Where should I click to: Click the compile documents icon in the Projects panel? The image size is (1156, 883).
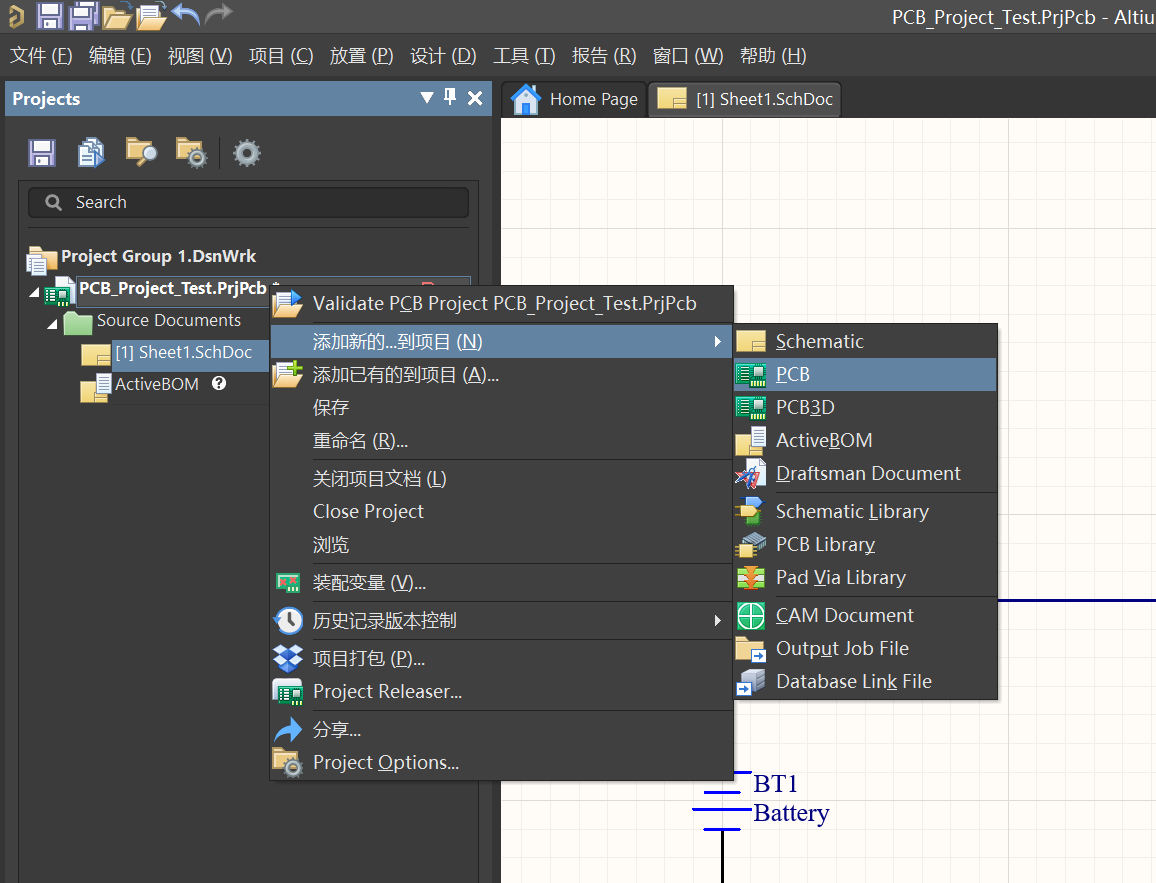[91, 153]
